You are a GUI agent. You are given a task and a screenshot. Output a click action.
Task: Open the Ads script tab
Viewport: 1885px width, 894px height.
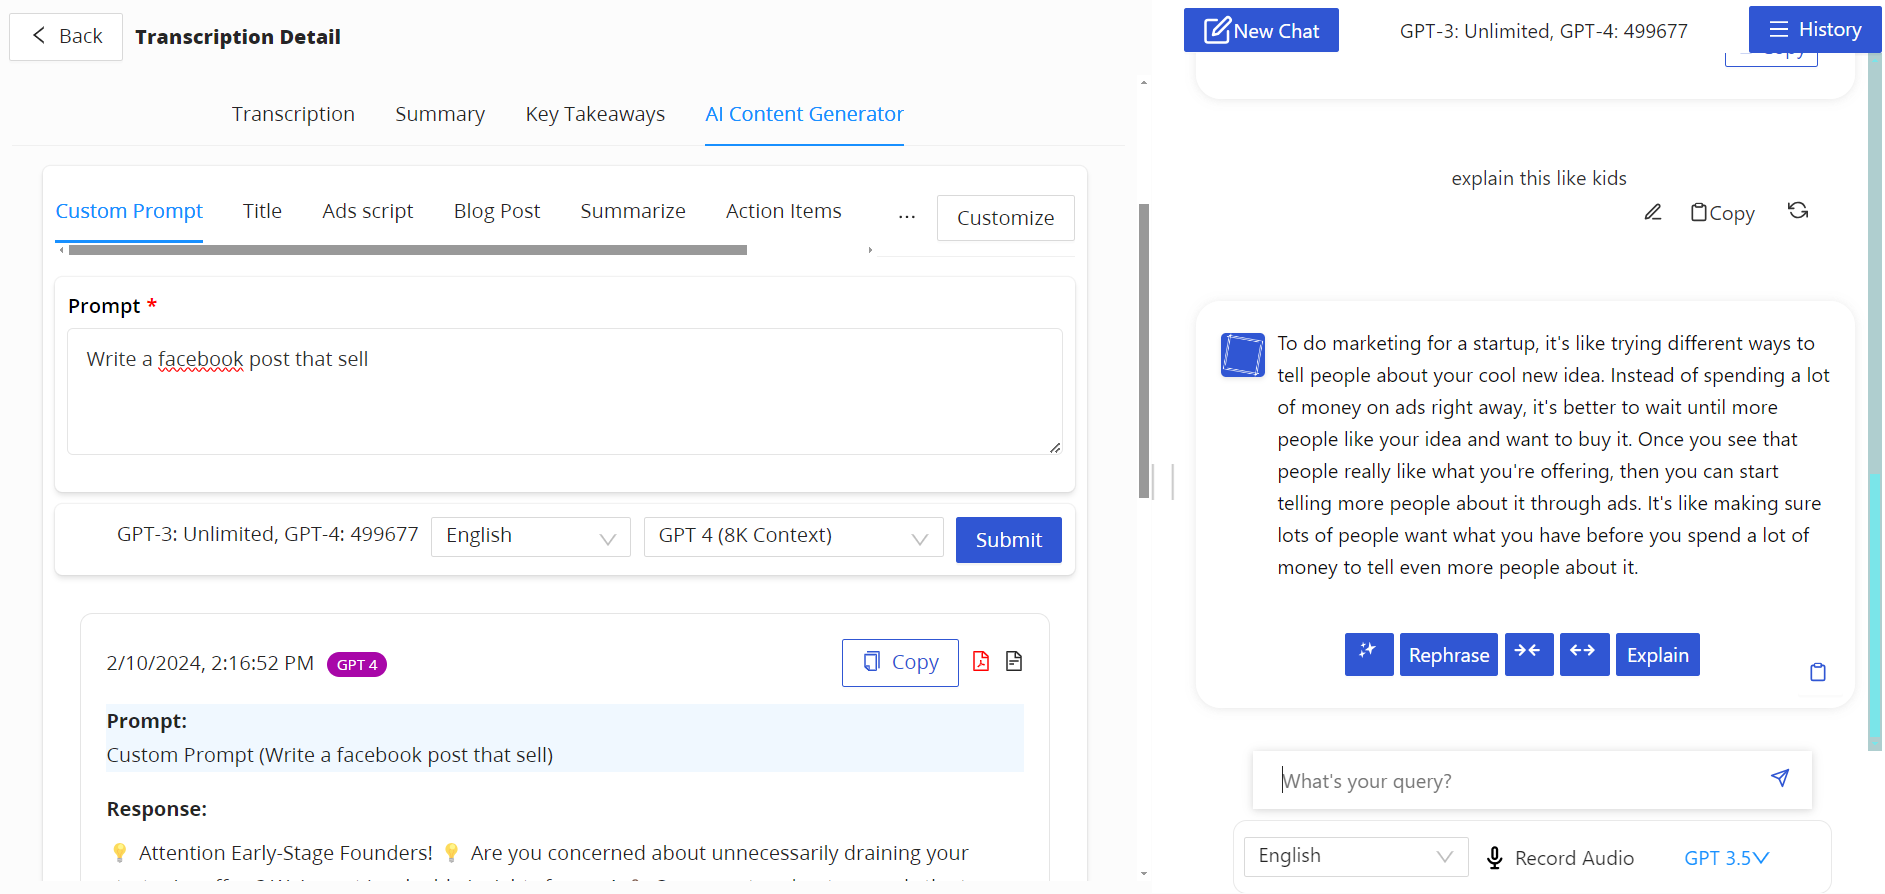click(367, 211)
